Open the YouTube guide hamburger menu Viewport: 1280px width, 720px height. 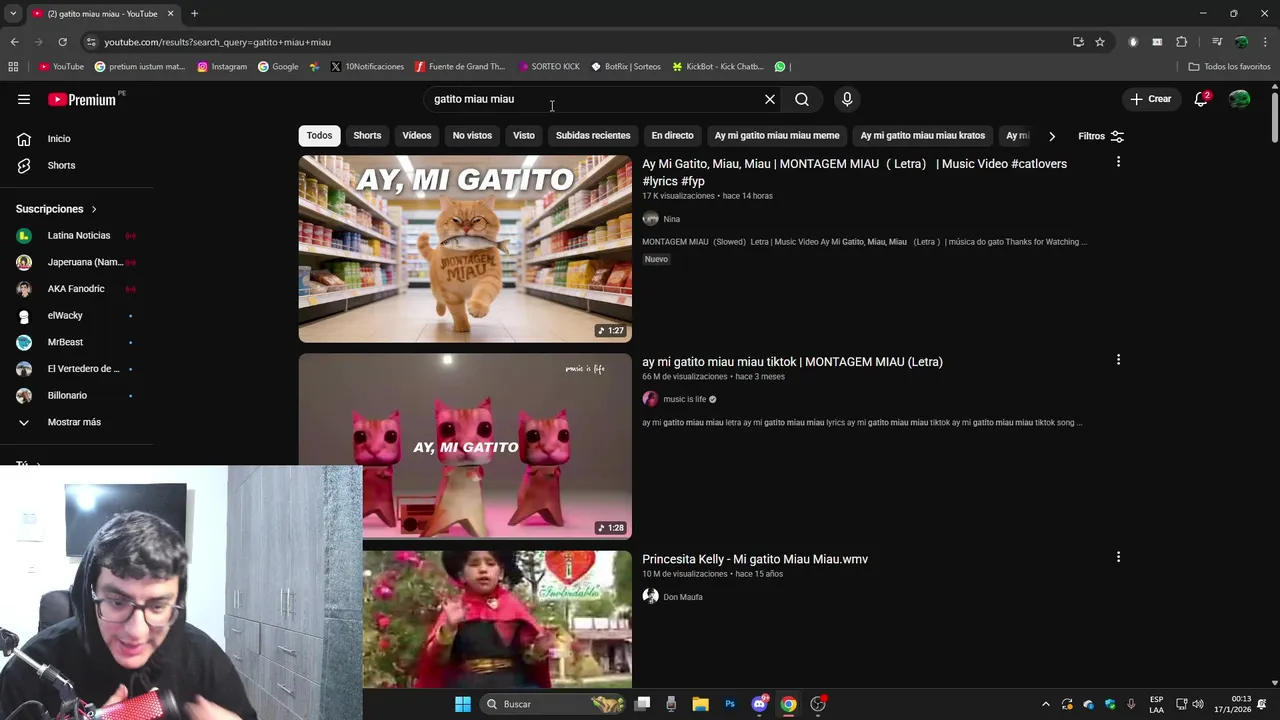24,99
